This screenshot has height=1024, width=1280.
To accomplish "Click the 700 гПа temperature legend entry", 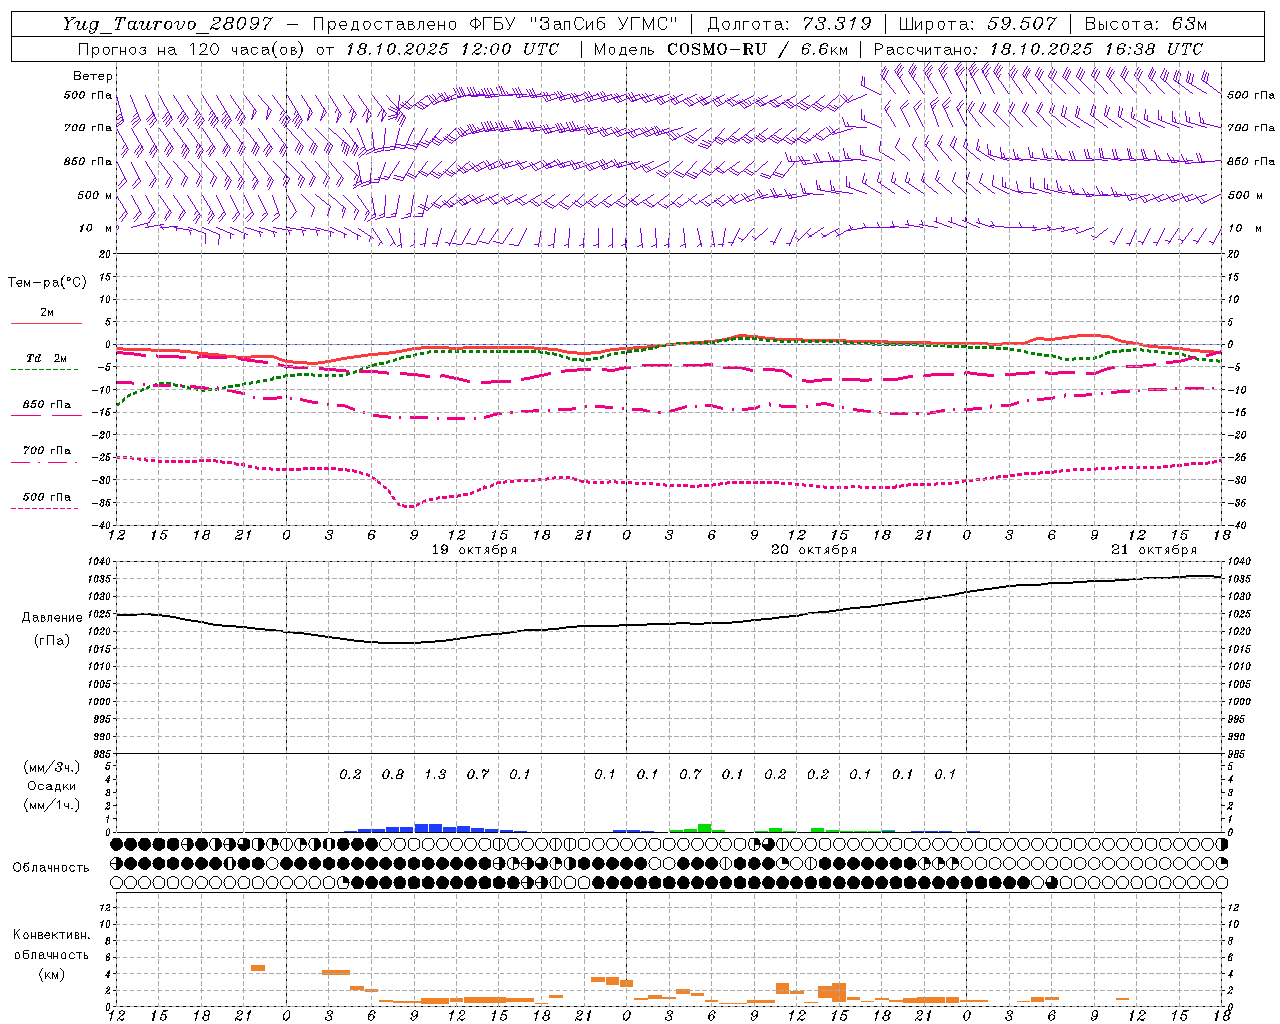I will pyautogui.click(x=46, y=452).
